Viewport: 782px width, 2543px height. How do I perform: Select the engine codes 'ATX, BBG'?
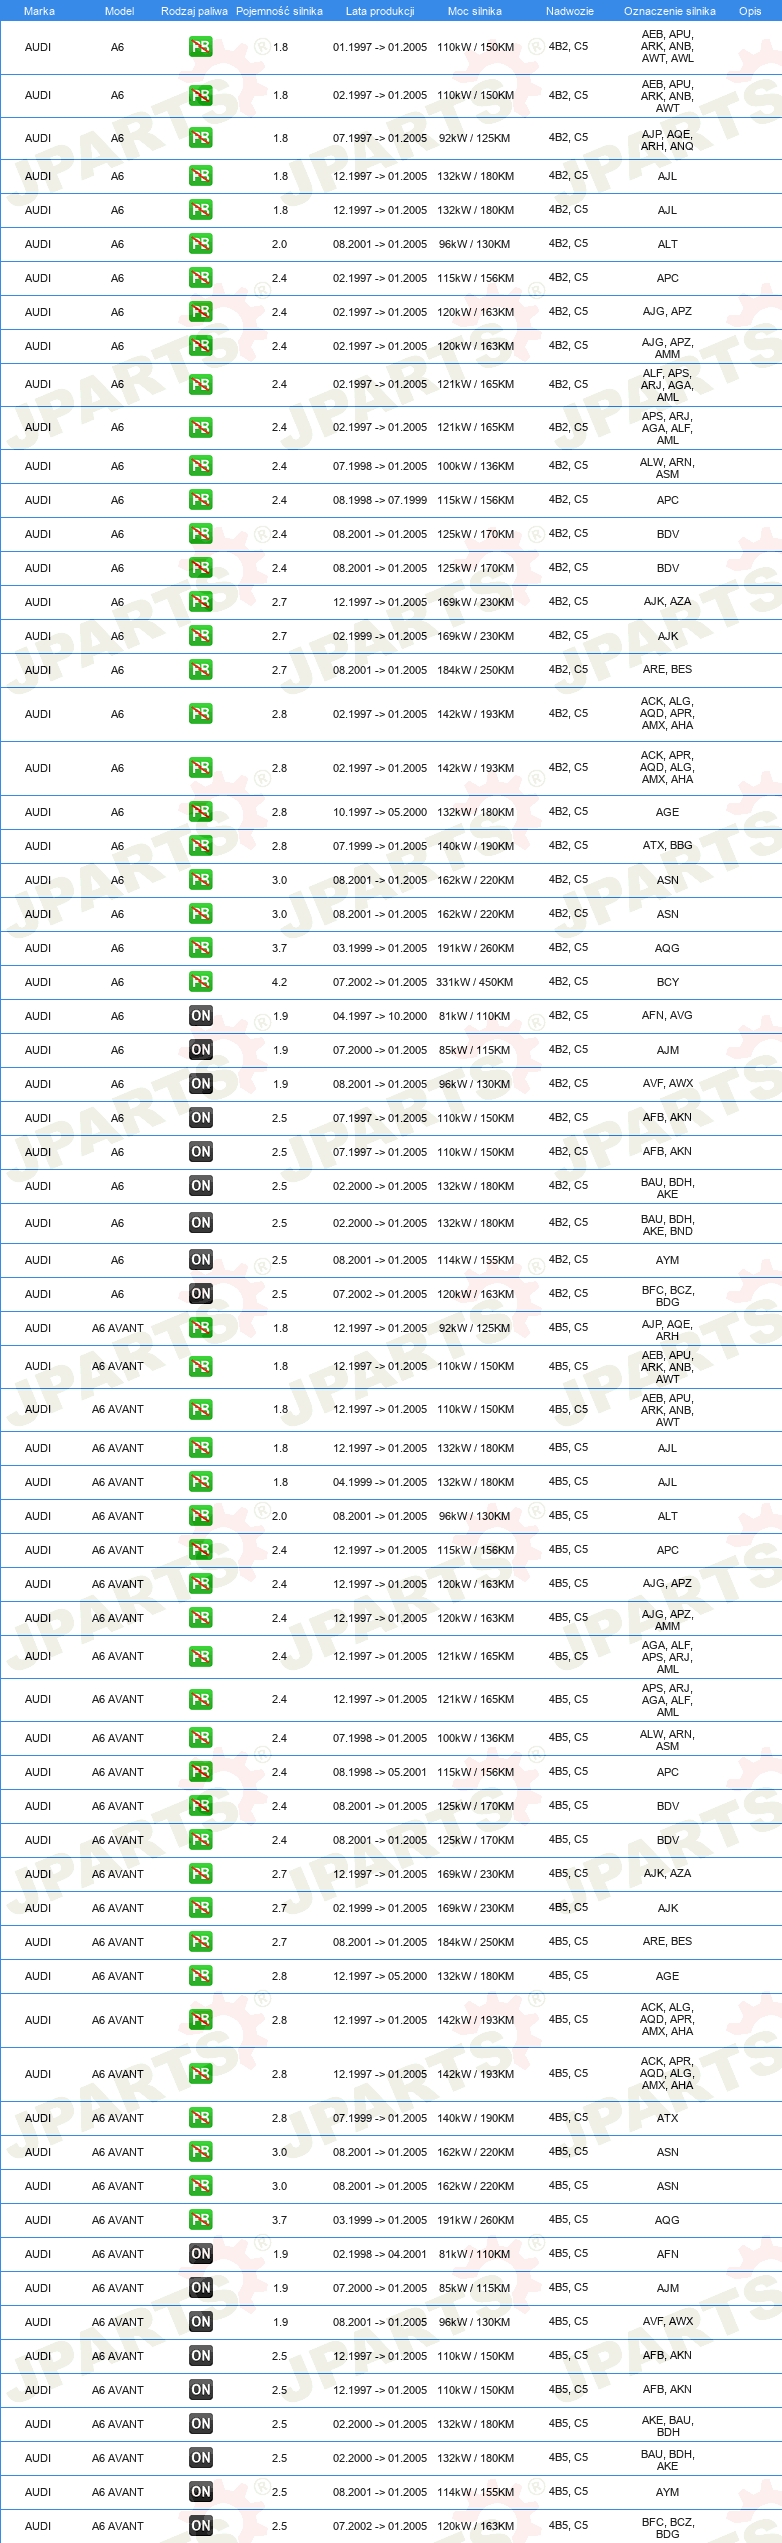[668, 845]
